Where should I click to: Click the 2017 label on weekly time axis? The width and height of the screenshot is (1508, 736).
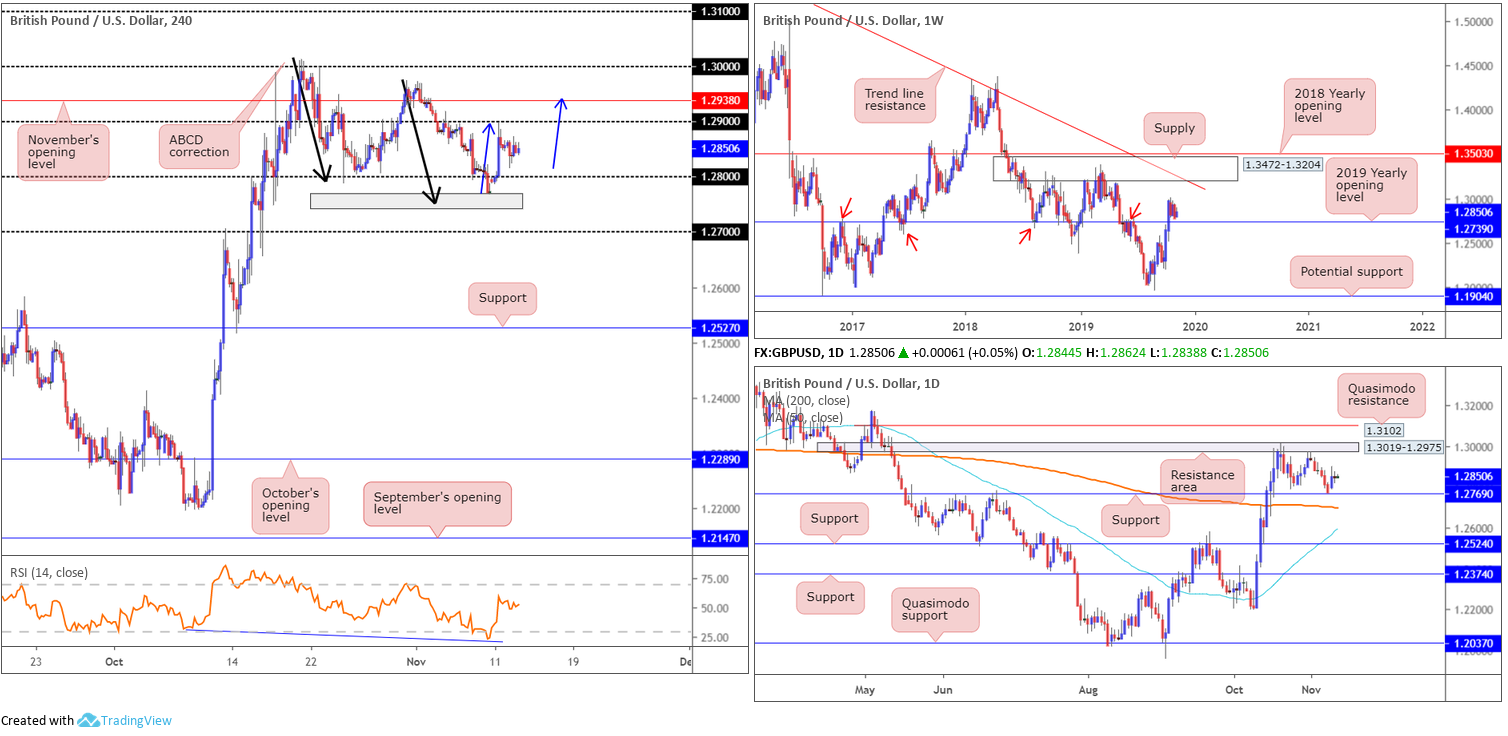852,327
